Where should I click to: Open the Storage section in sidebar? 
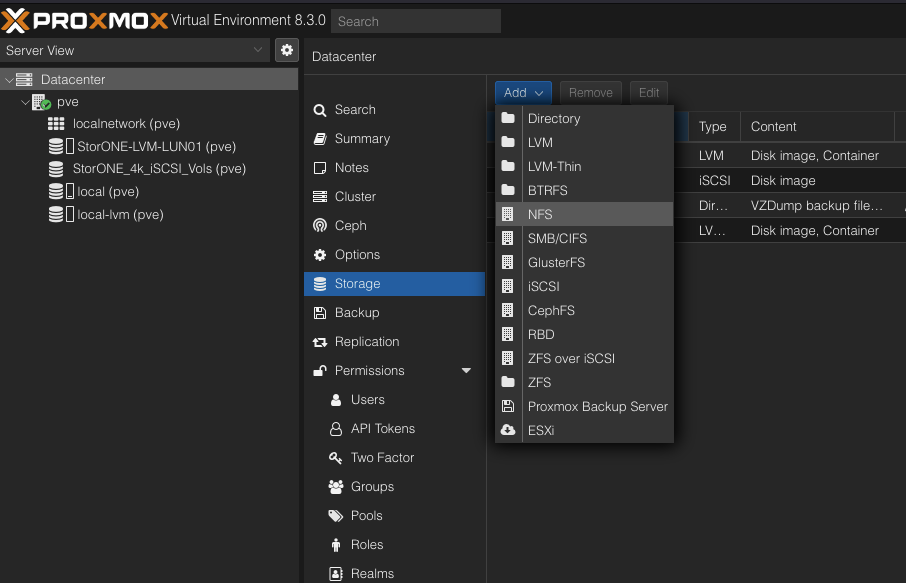pos(394,284)
